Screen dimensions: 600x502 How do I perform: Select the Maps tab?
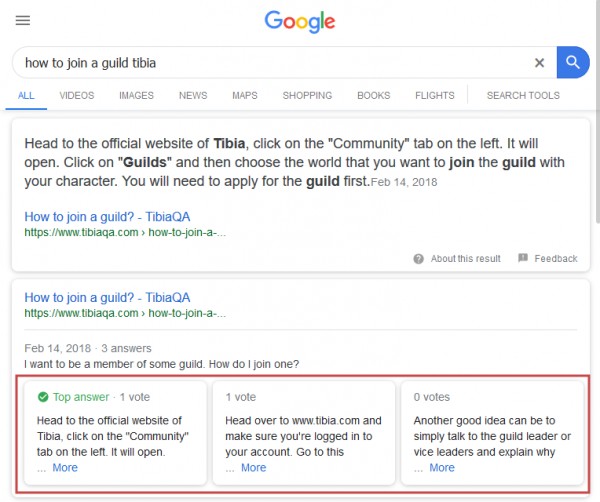tap(245, 95)
